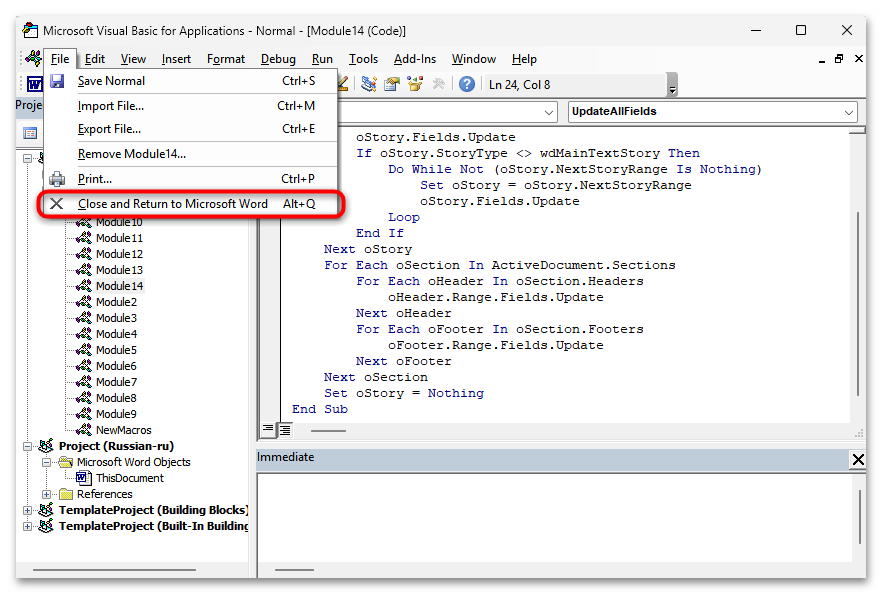Open the Project Explorer from the toolbar
The image size is (882, 594).
pos(369,84)
